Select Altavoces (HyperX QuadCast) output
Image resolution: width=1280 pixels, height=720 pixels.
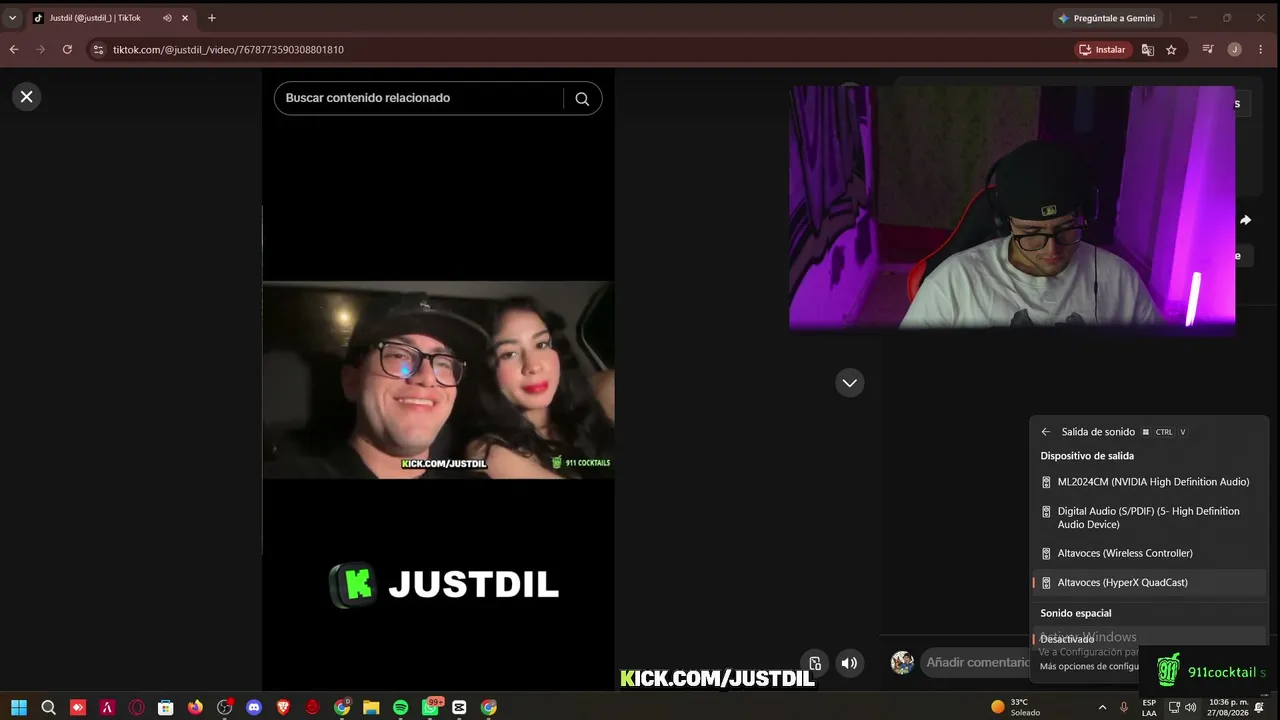(1150, 582)
